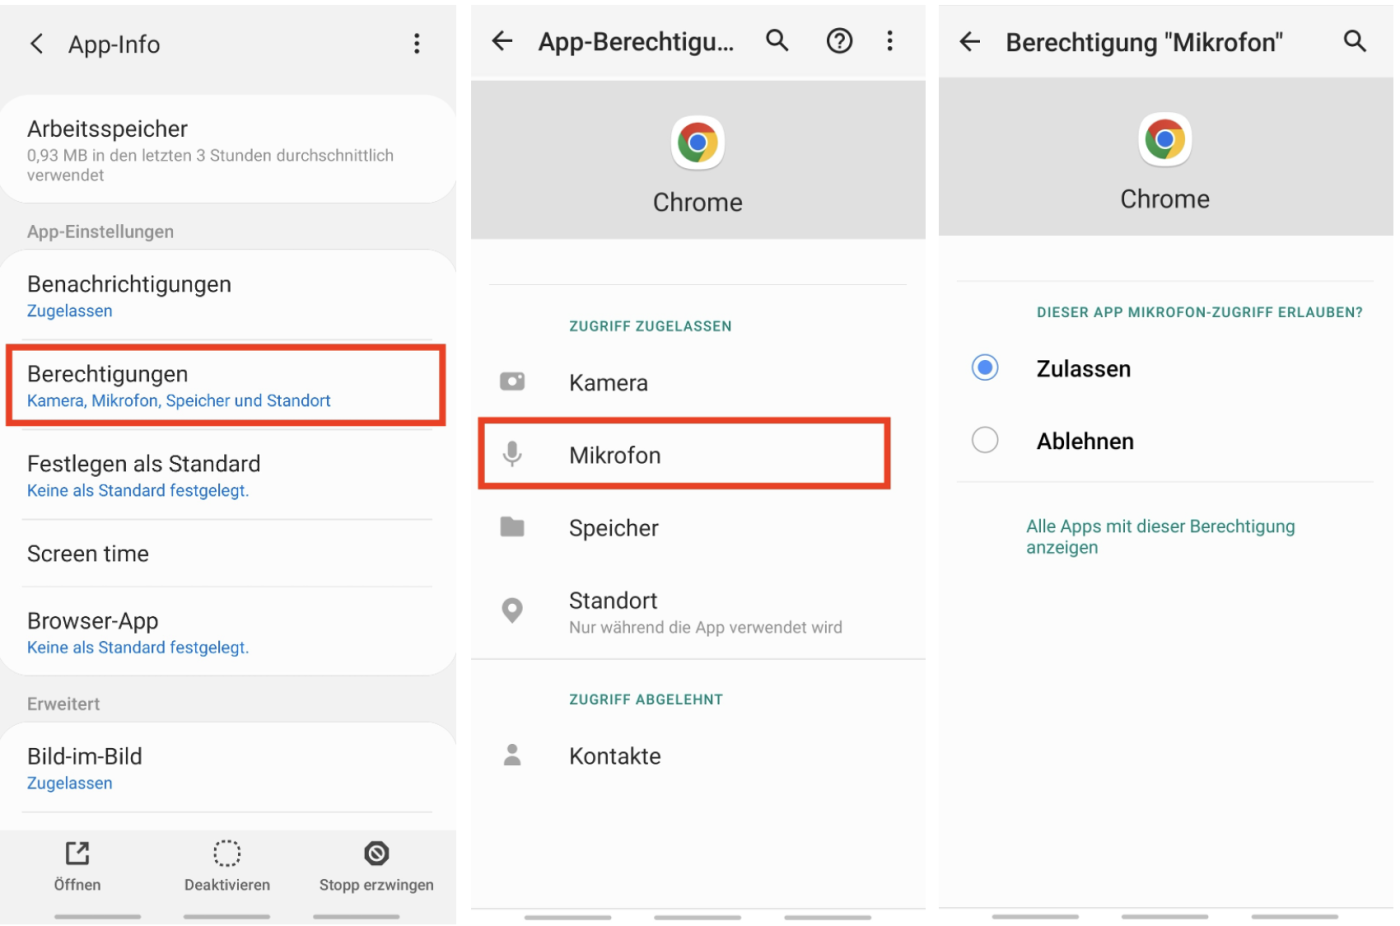Tap the help question mark icon
The width and height of the screenshot is (1400, 926).
(839, 41)
